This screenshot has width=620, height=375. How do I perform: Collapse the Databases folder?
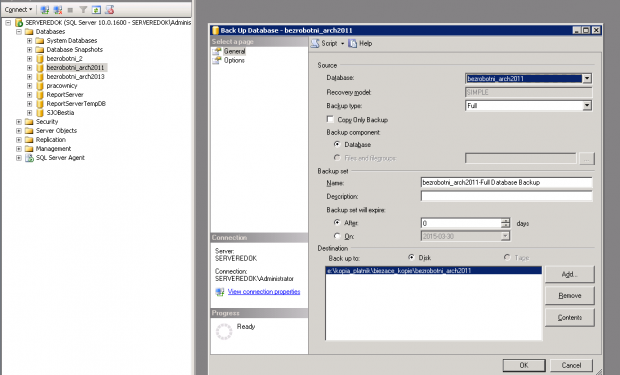pyautogui.click(x=19, y=32)
